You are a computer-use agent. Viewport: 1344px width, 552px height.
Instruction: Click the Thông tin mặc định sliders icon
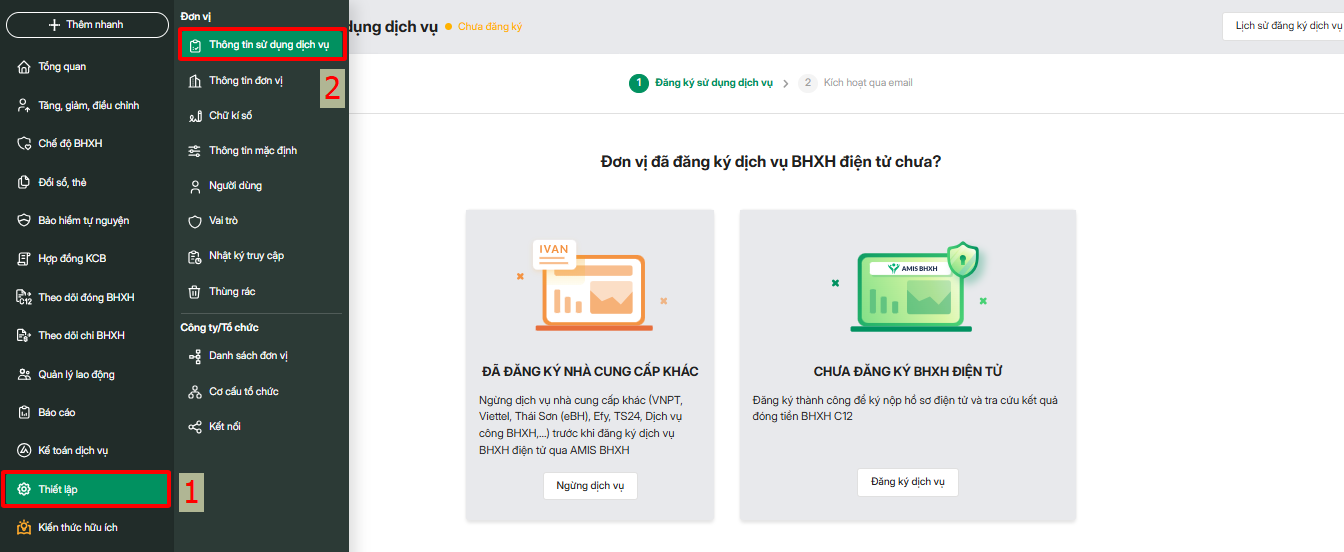click(x=195, y=151)
